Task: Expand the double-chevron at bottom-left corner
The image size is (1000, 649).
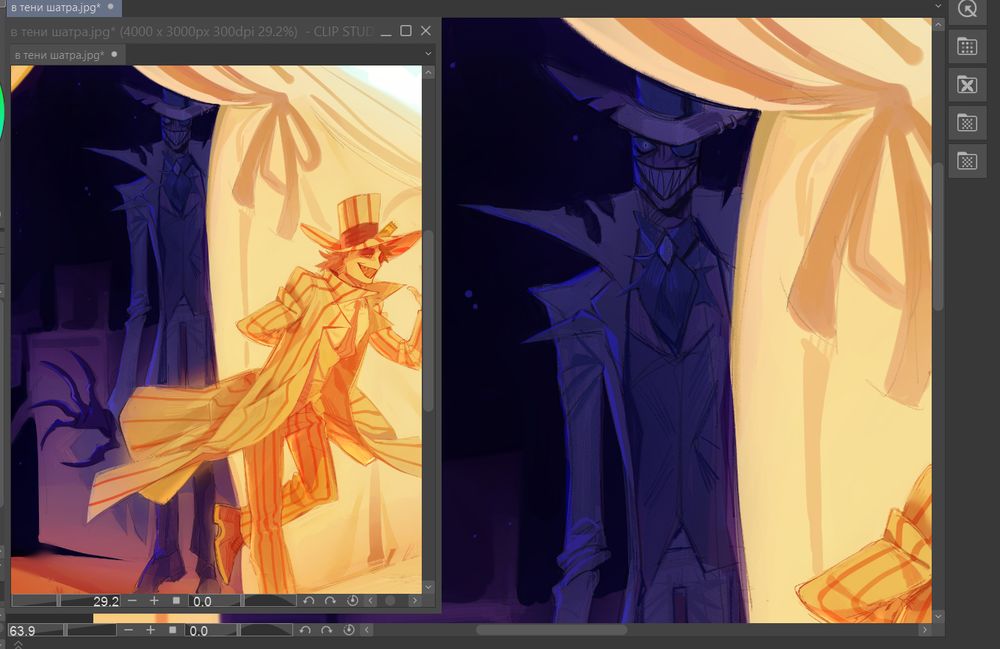Action: pyautogui.click(x=18, y=644)
